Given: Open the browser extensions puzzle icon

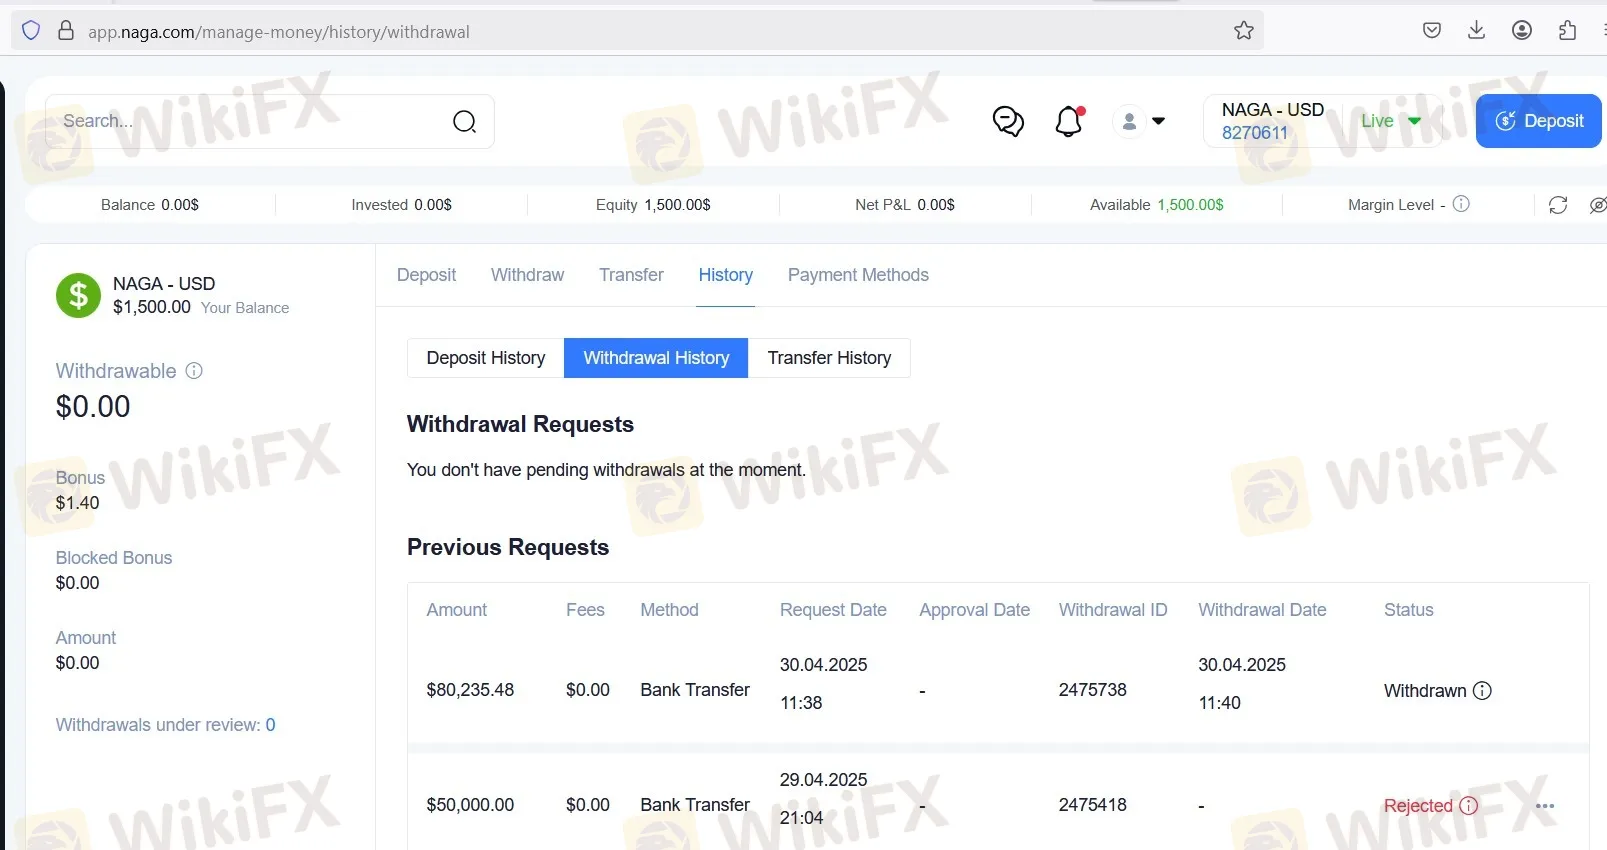Looking at the screenshot, I should point(1567,30).
